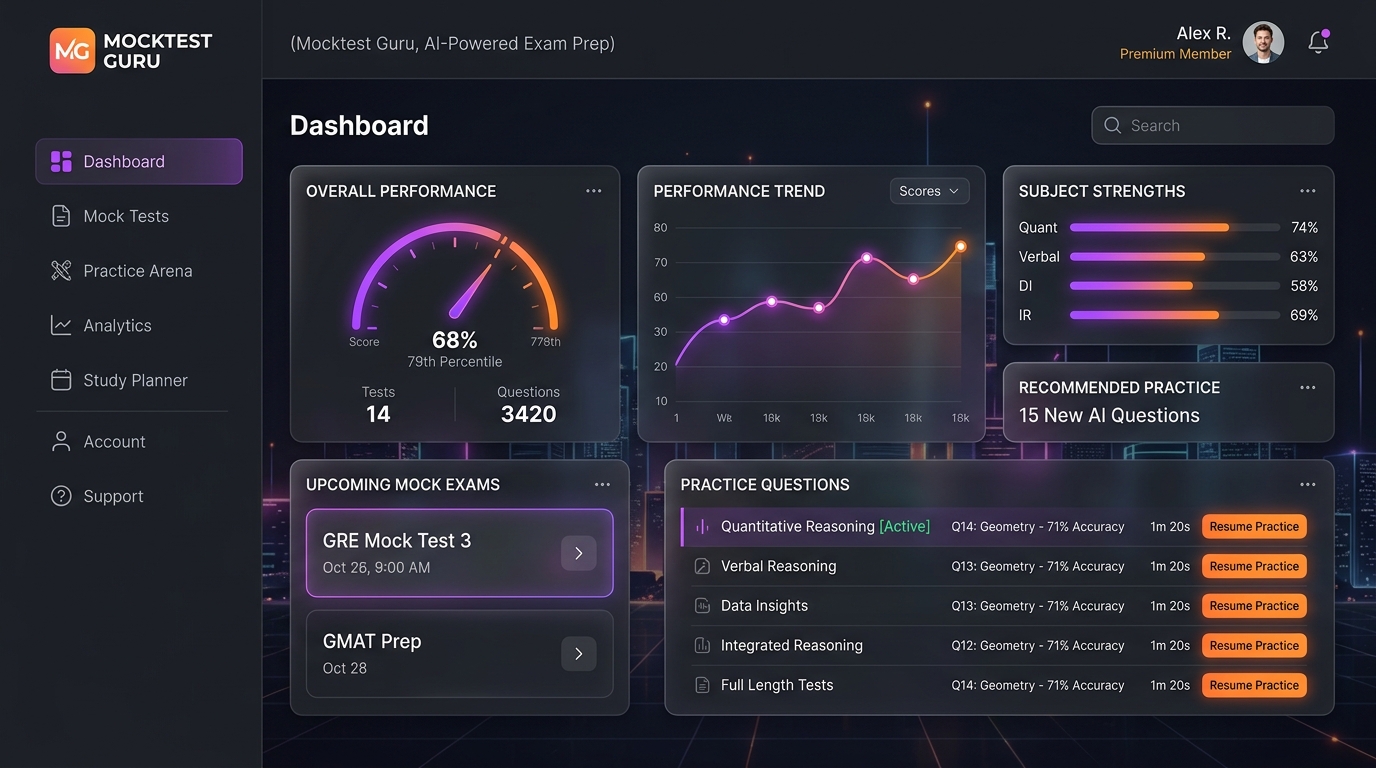Click the Quant strength progress bar
The image size is (1376, 768).
[x=1175, y=228]
